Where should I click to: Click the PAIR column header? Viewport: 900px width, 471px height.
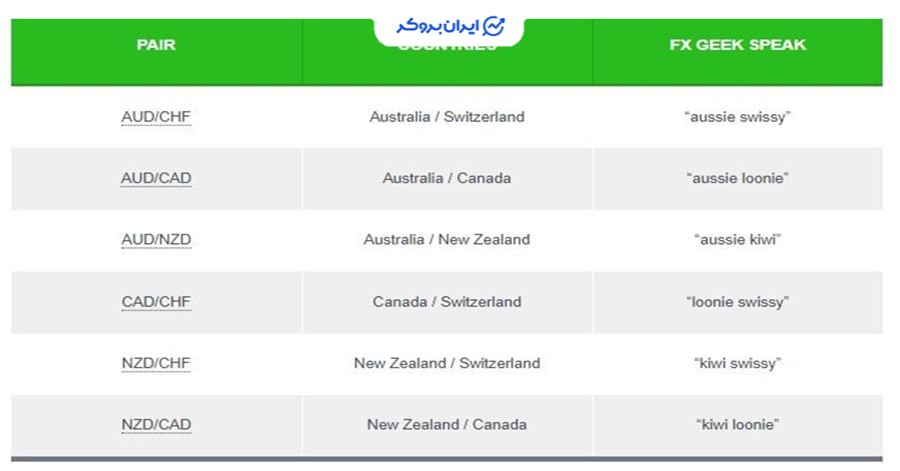[x=156, y=45]
